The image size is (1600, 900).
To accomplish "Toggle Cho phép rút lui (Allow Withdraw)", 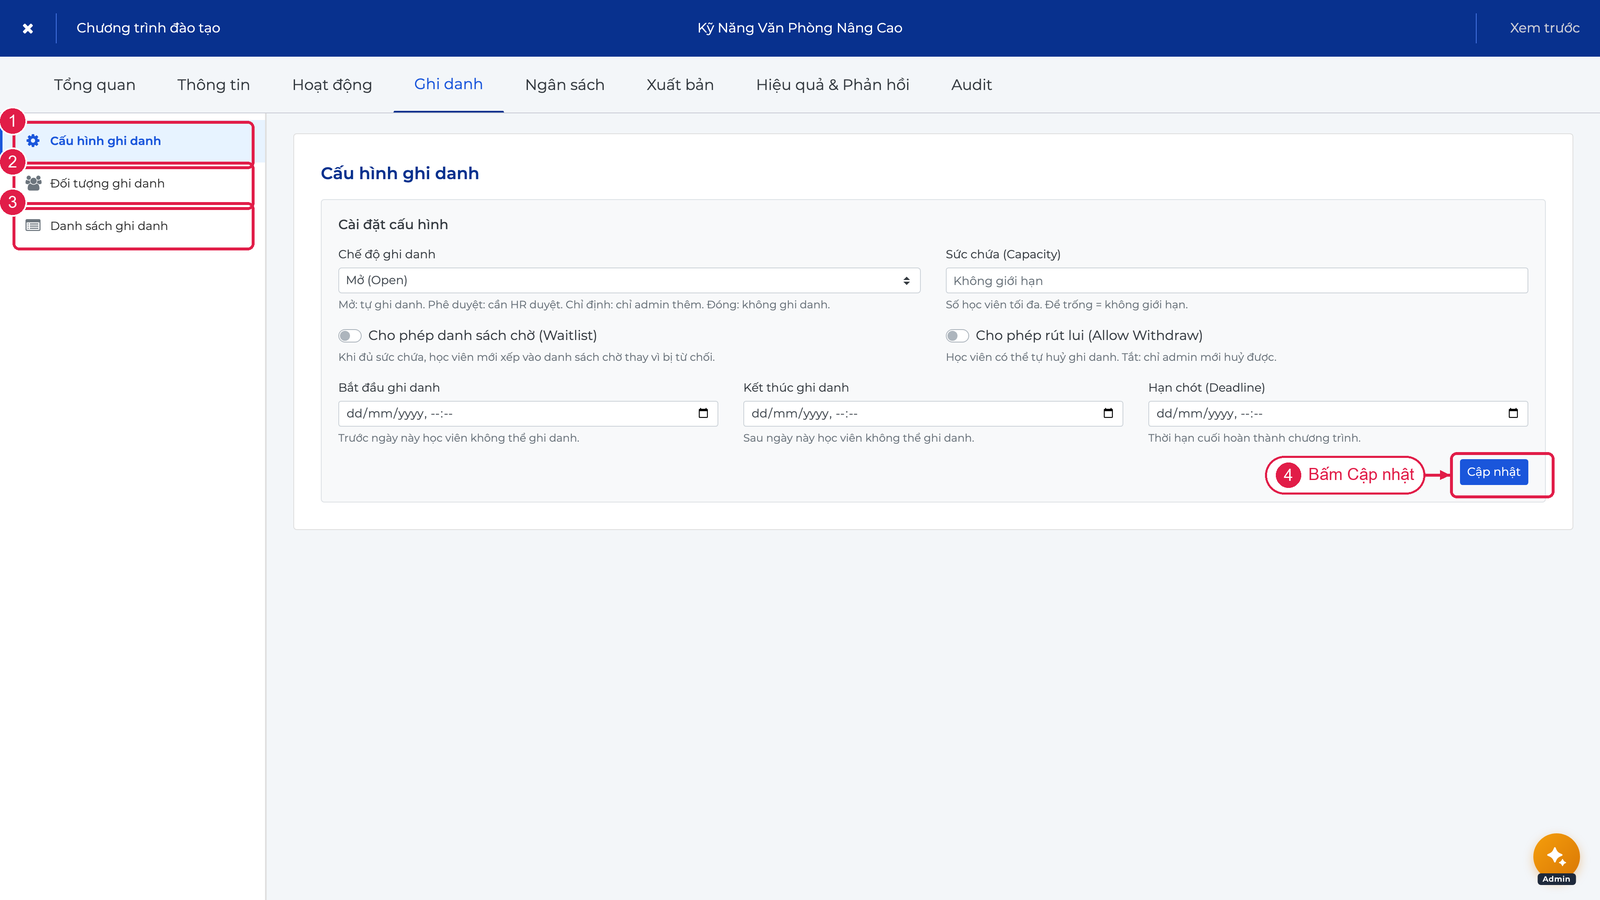I will (x=957, y=336).
